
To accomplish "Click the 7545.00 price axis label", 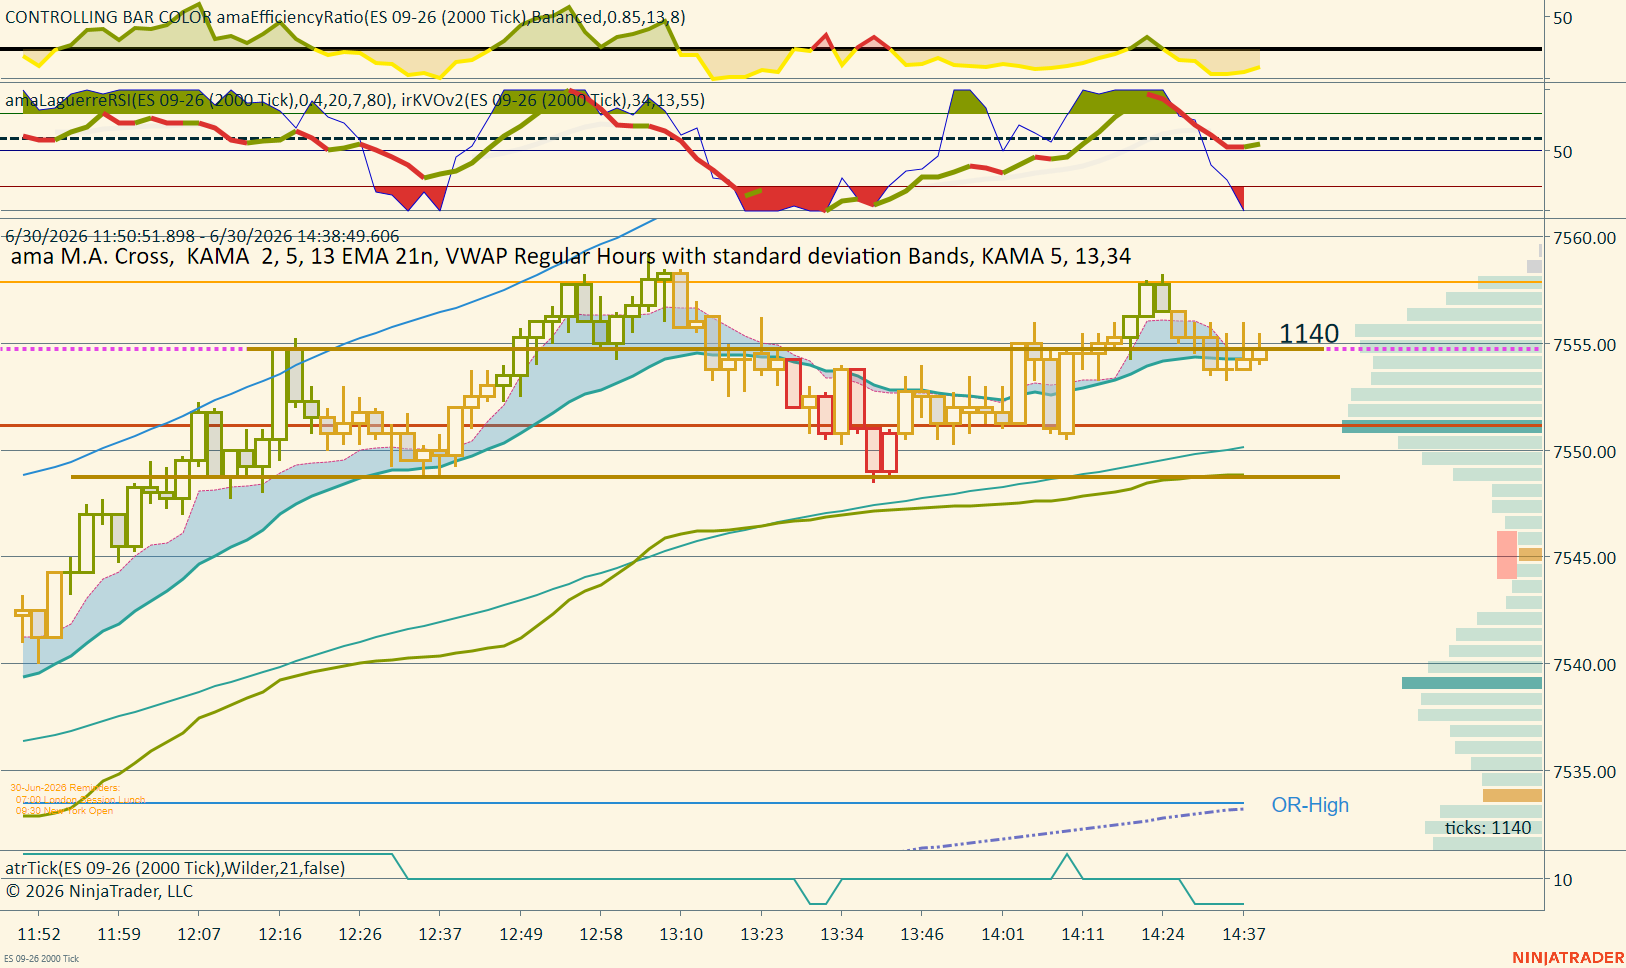I will pyautogui.click(x=1584, y=558).
